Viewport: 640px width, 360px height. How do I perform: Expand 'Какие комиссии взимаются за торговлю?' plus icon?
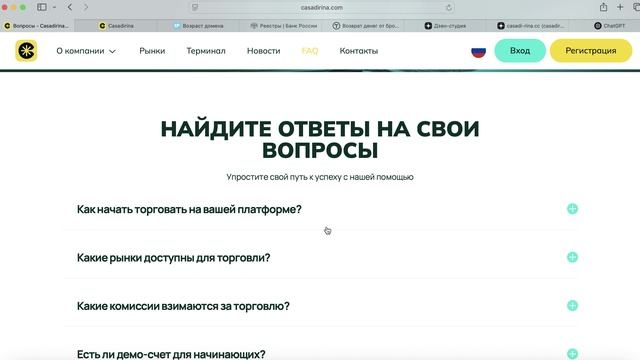572,305
